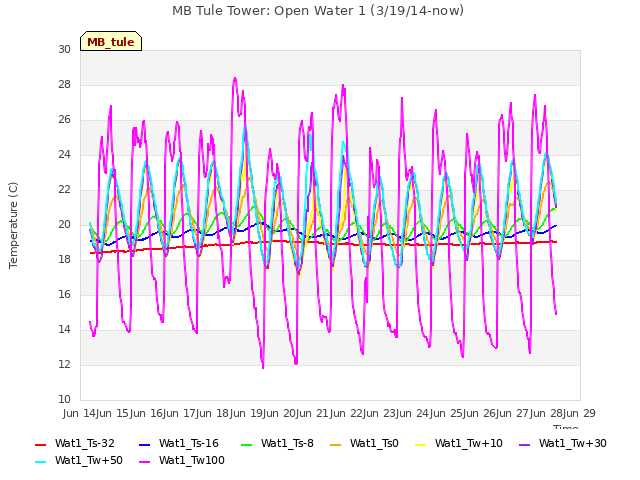
Task: Click the yellow Wat1_Tw+10 legend swatch
Action: click(420, 444)
